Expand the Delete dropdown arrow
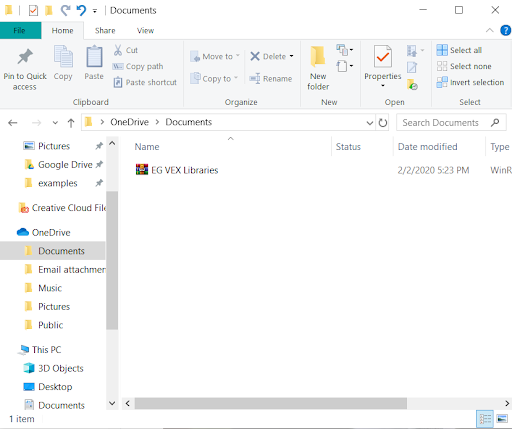 point(292,56)
